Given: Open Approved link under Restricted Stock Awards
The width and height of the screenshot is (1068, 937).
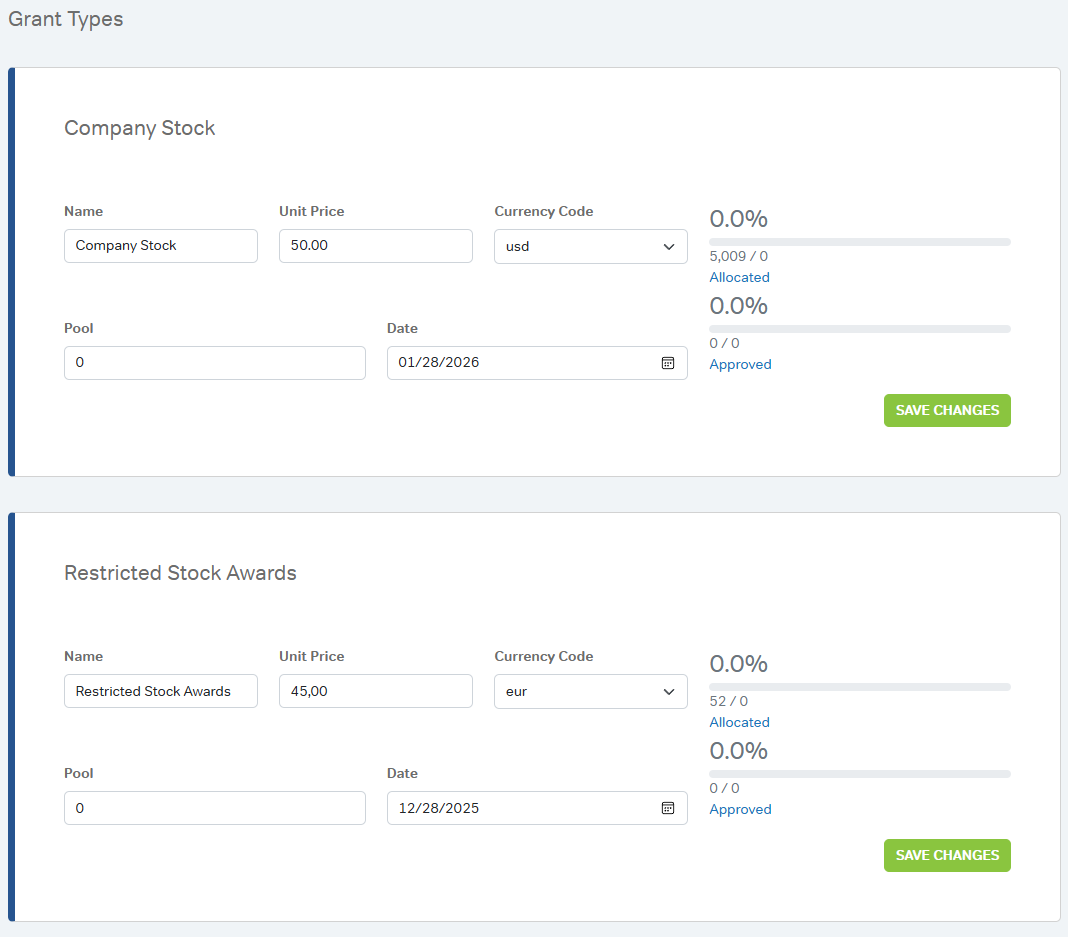Looking at the screenshot, I should [x=740, y=809].
